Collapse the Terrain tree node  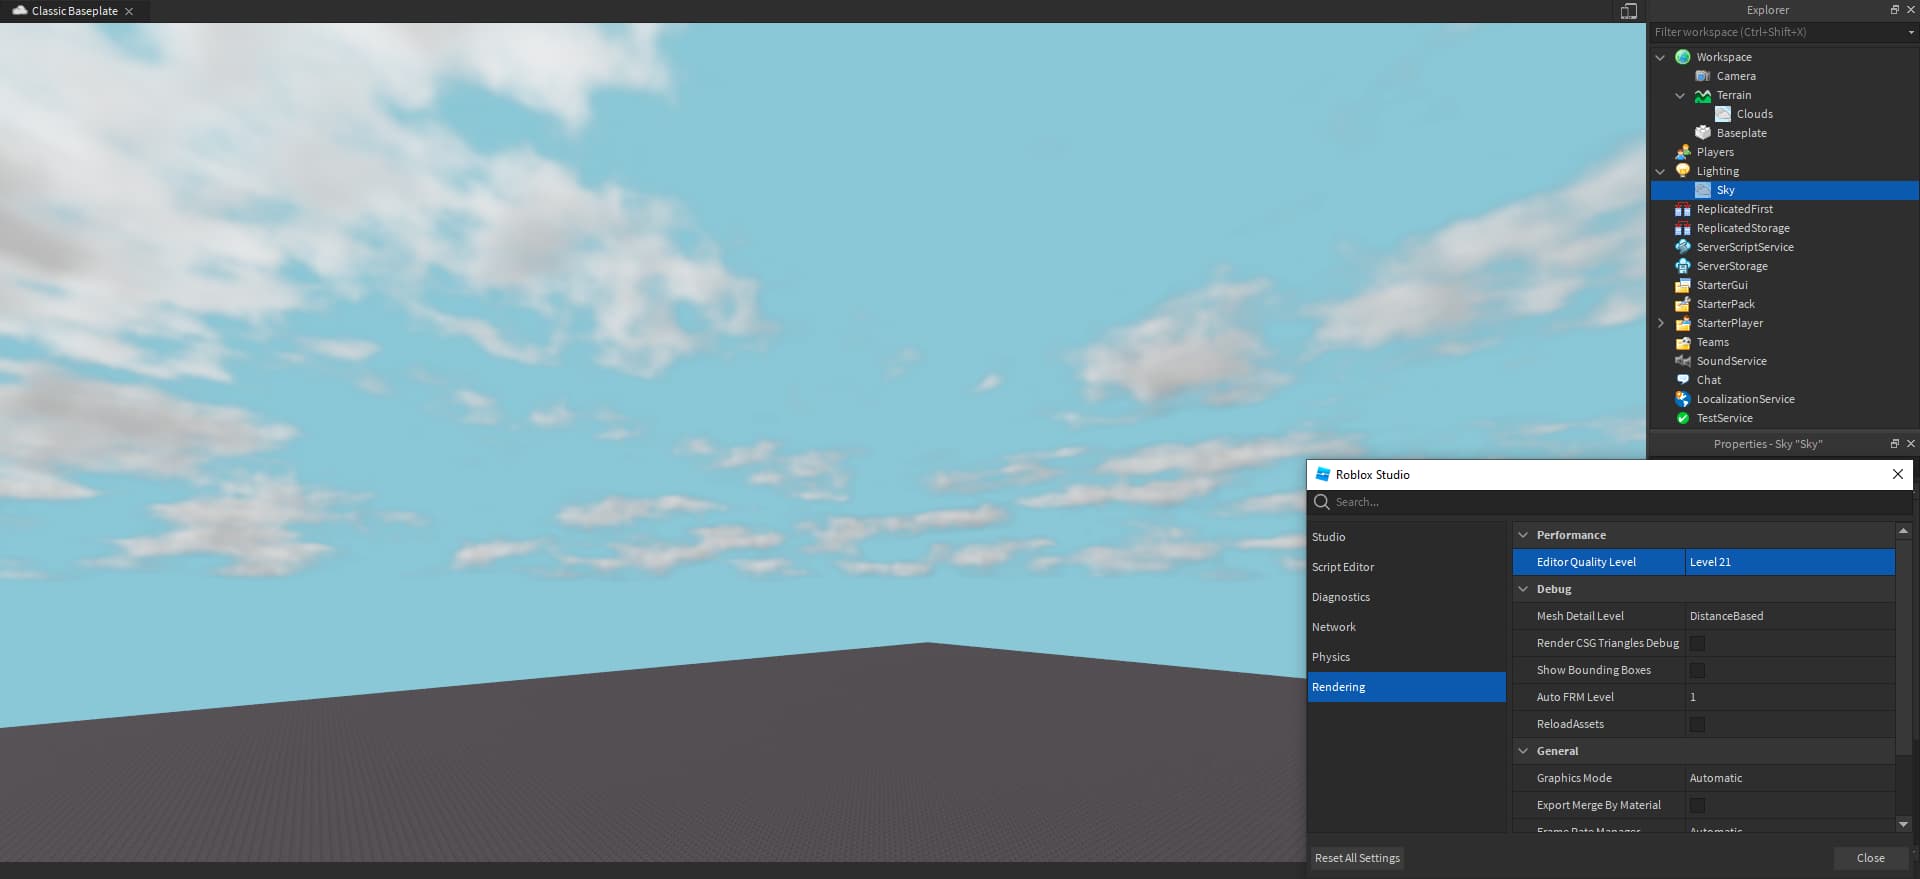point(1681,95)
